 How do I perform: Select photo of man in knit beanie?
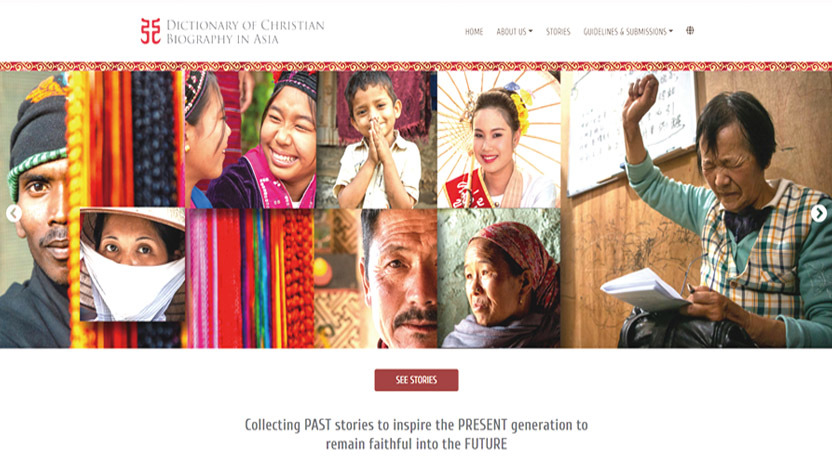point(34,210)
